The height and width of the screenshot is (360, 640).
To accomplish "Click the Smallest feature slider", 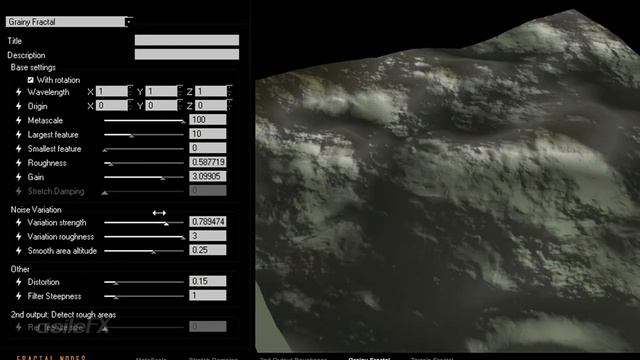I will pos(144,149).
